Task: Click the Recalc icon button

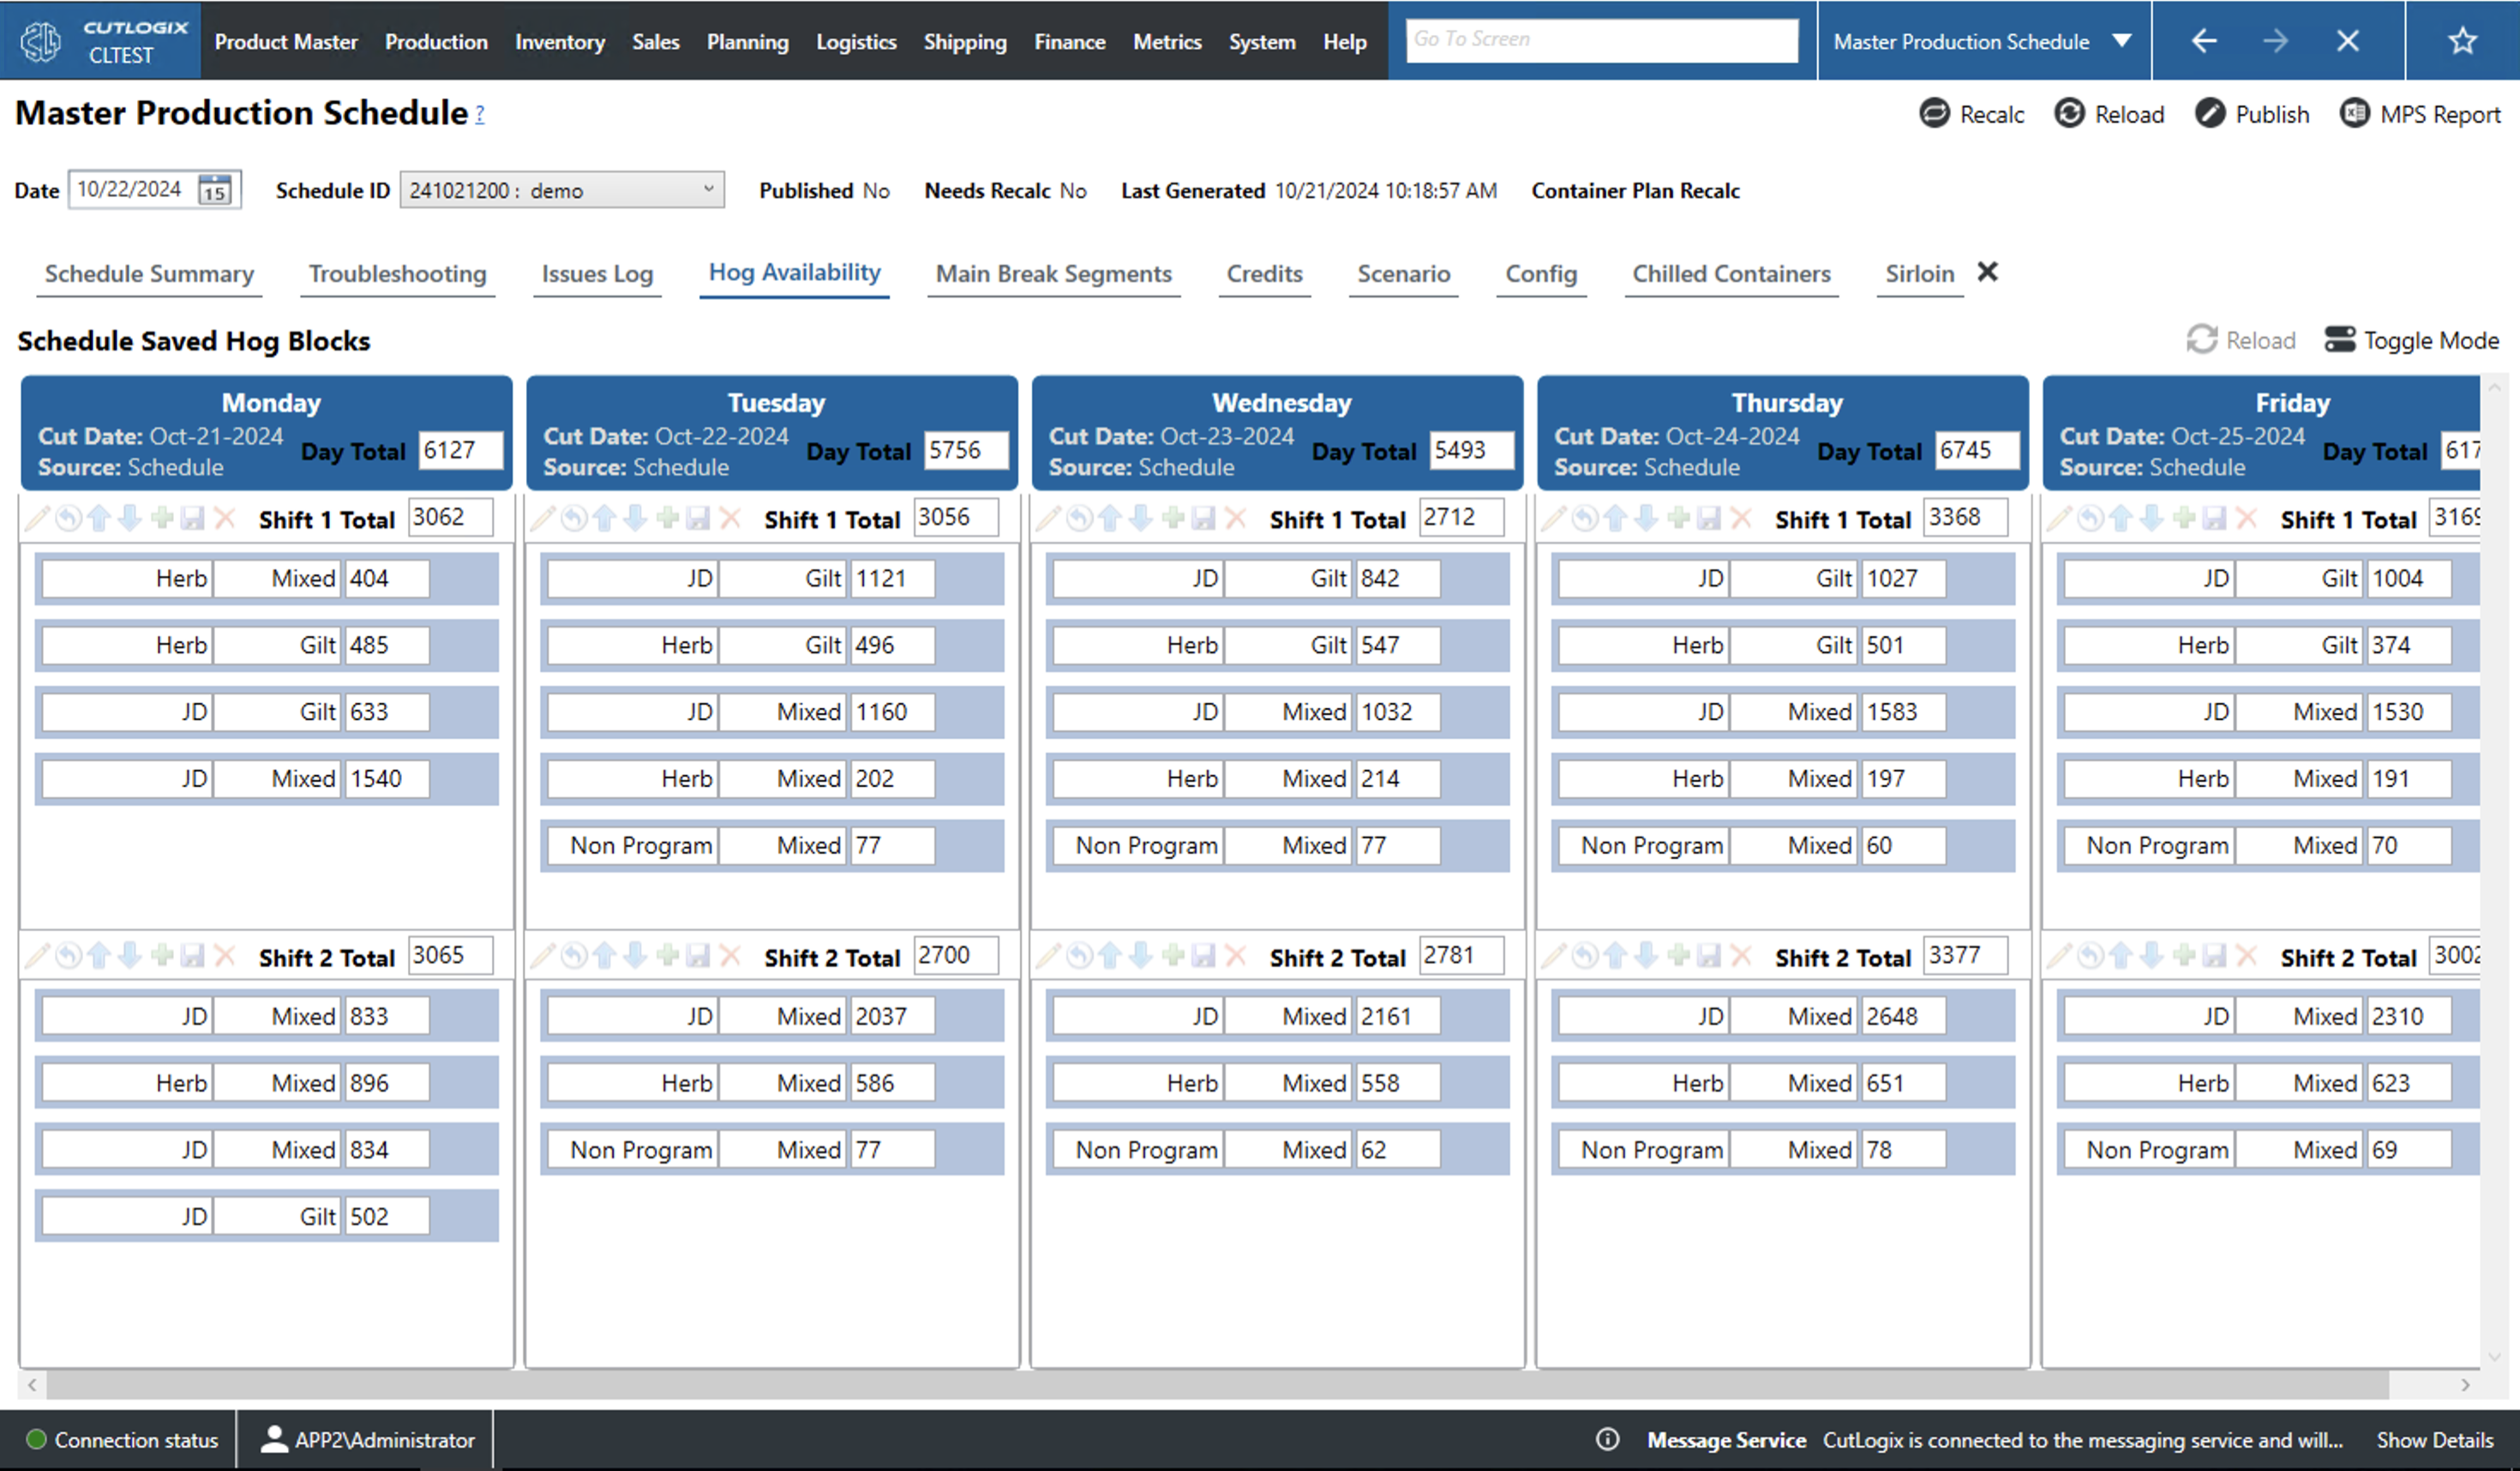Action: point(1935,114)
